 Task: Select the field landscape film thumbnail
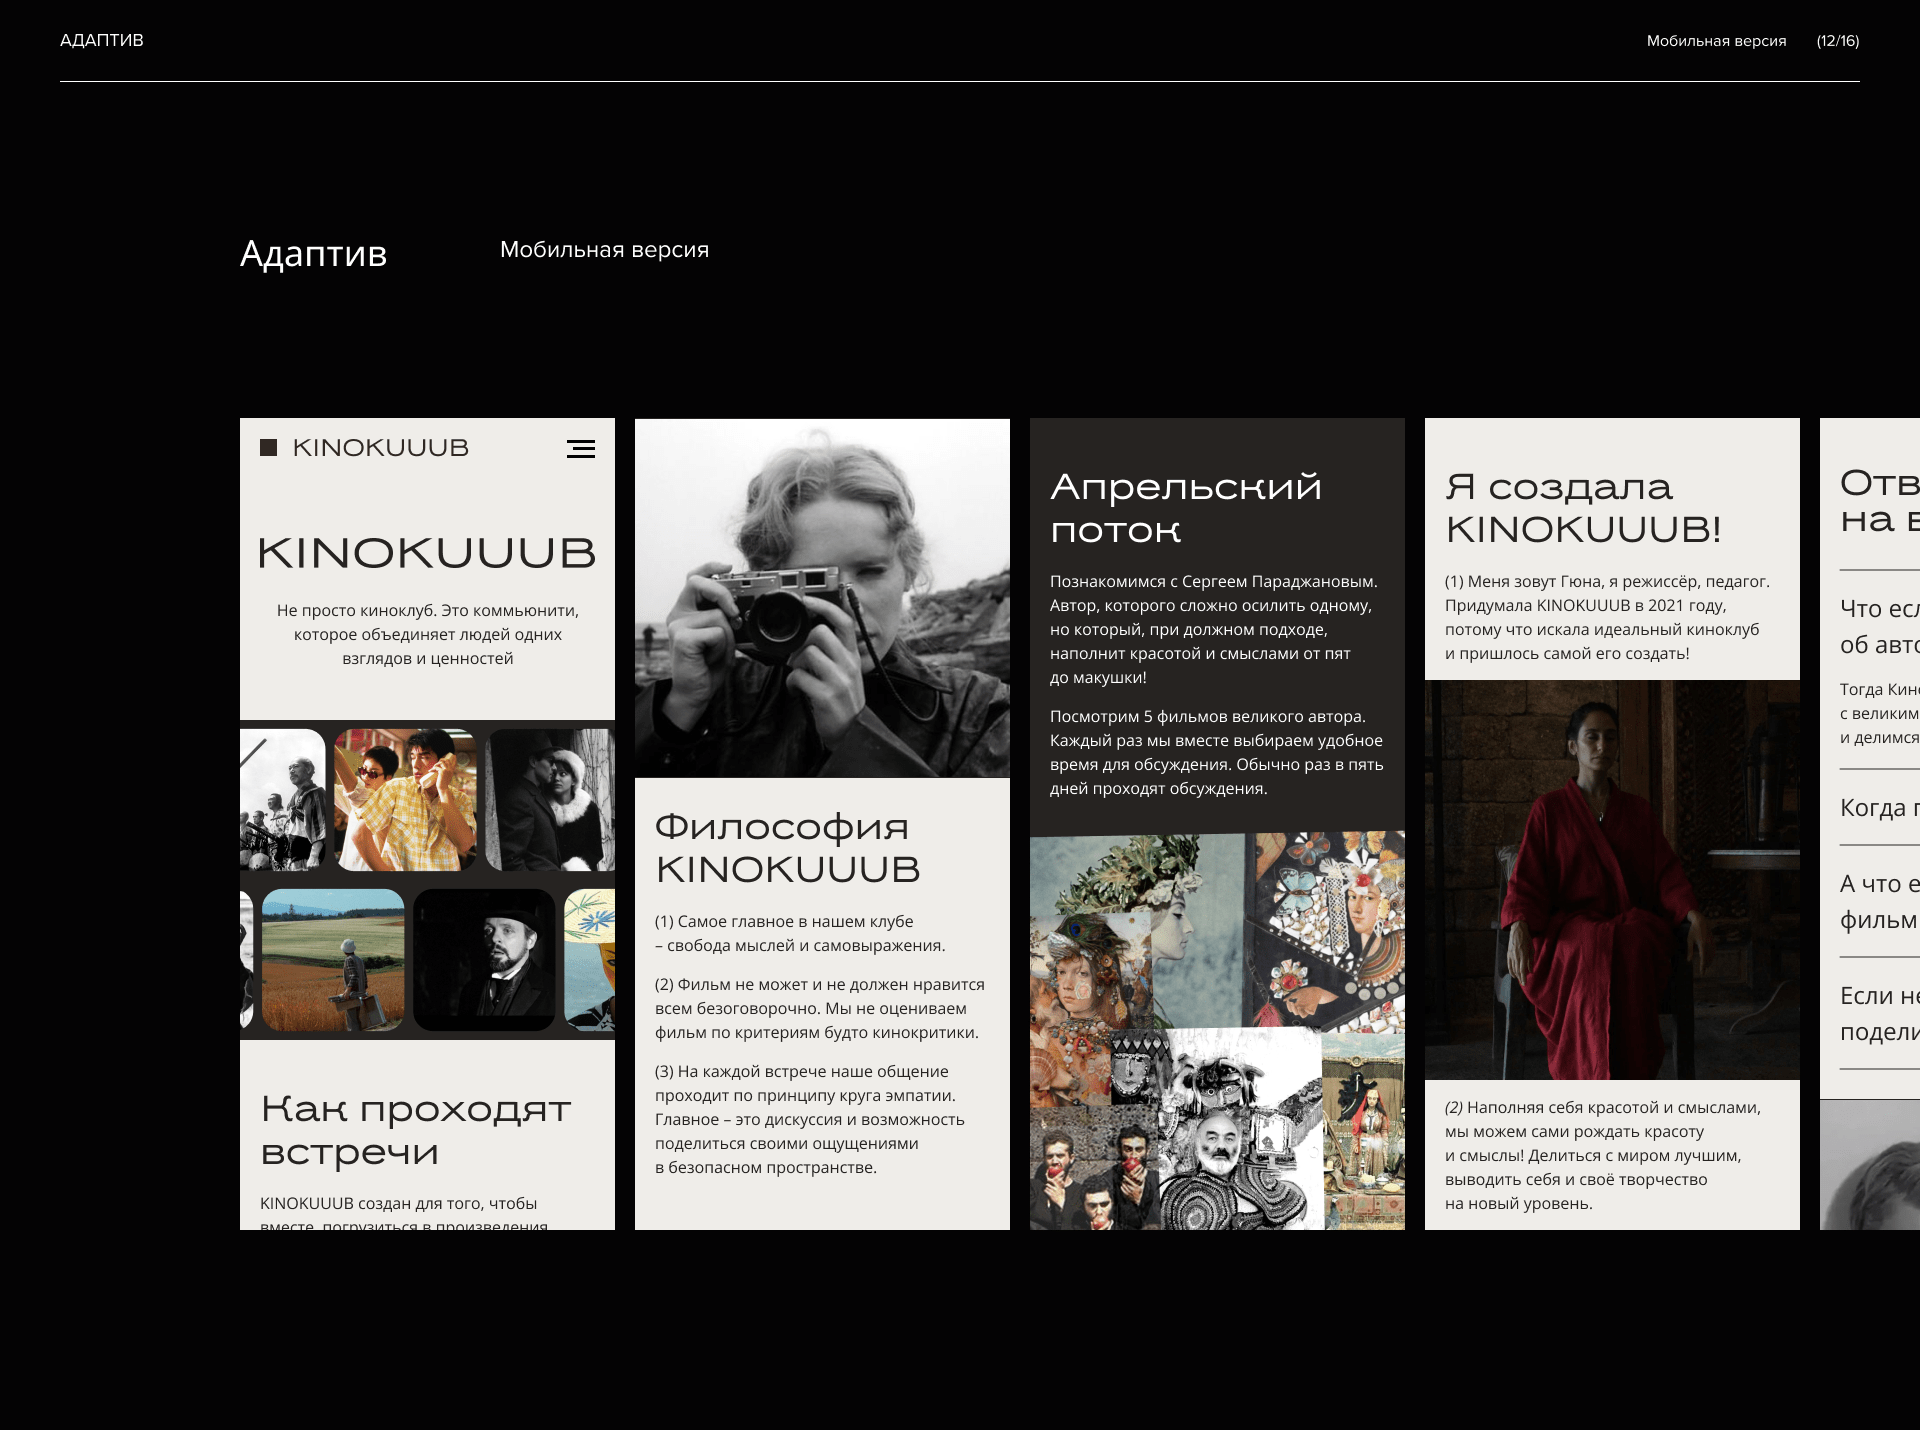click(333, 960)
